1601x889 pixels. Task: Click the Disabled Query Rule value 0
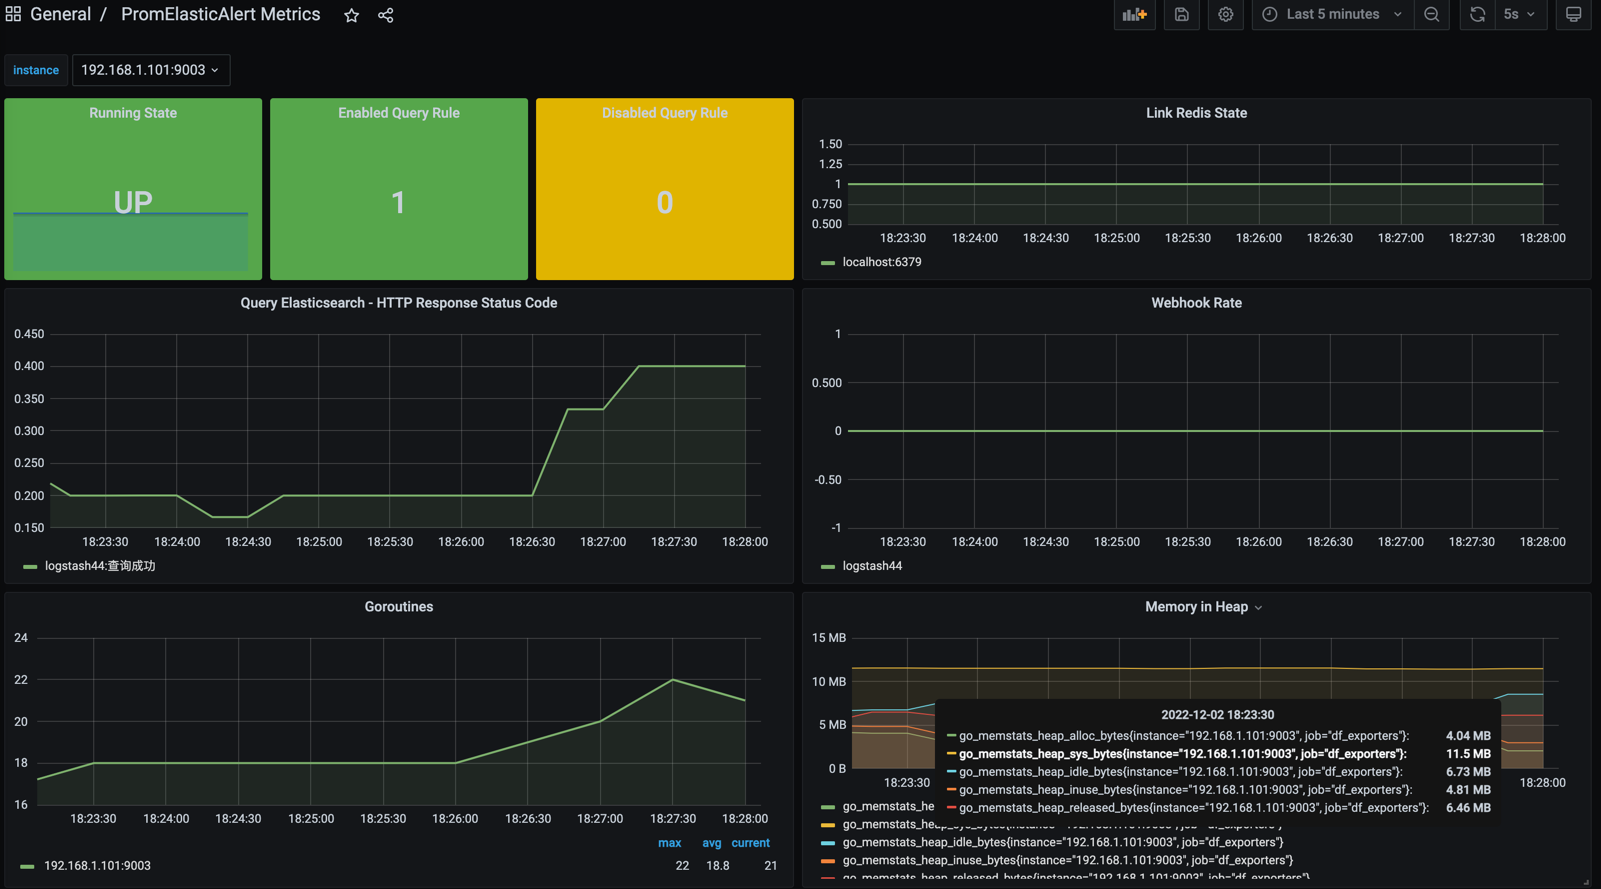pyautogui.click(x=665, y=203)
